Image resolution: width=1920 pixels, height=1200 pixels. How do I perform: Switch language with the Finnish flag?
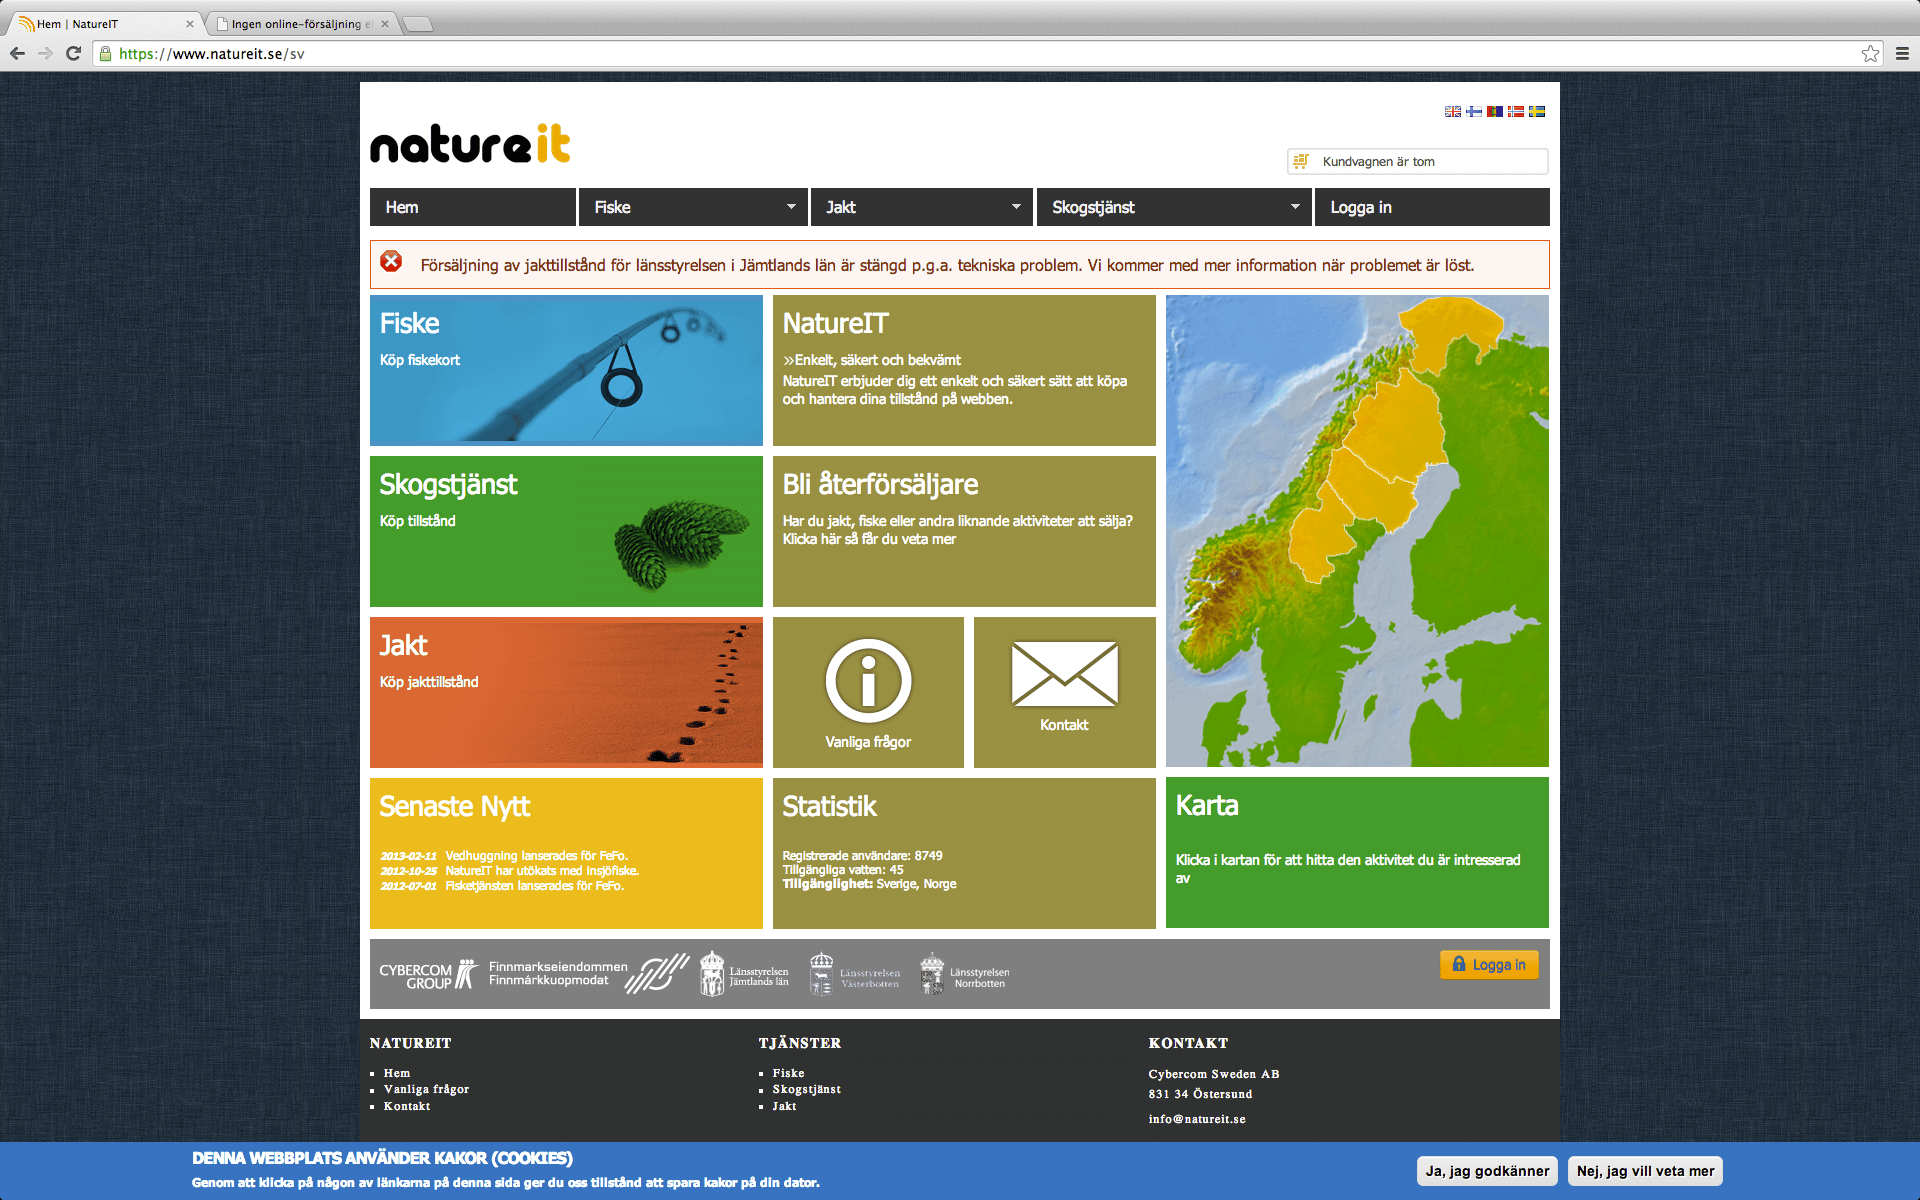tap(1474, 111)
